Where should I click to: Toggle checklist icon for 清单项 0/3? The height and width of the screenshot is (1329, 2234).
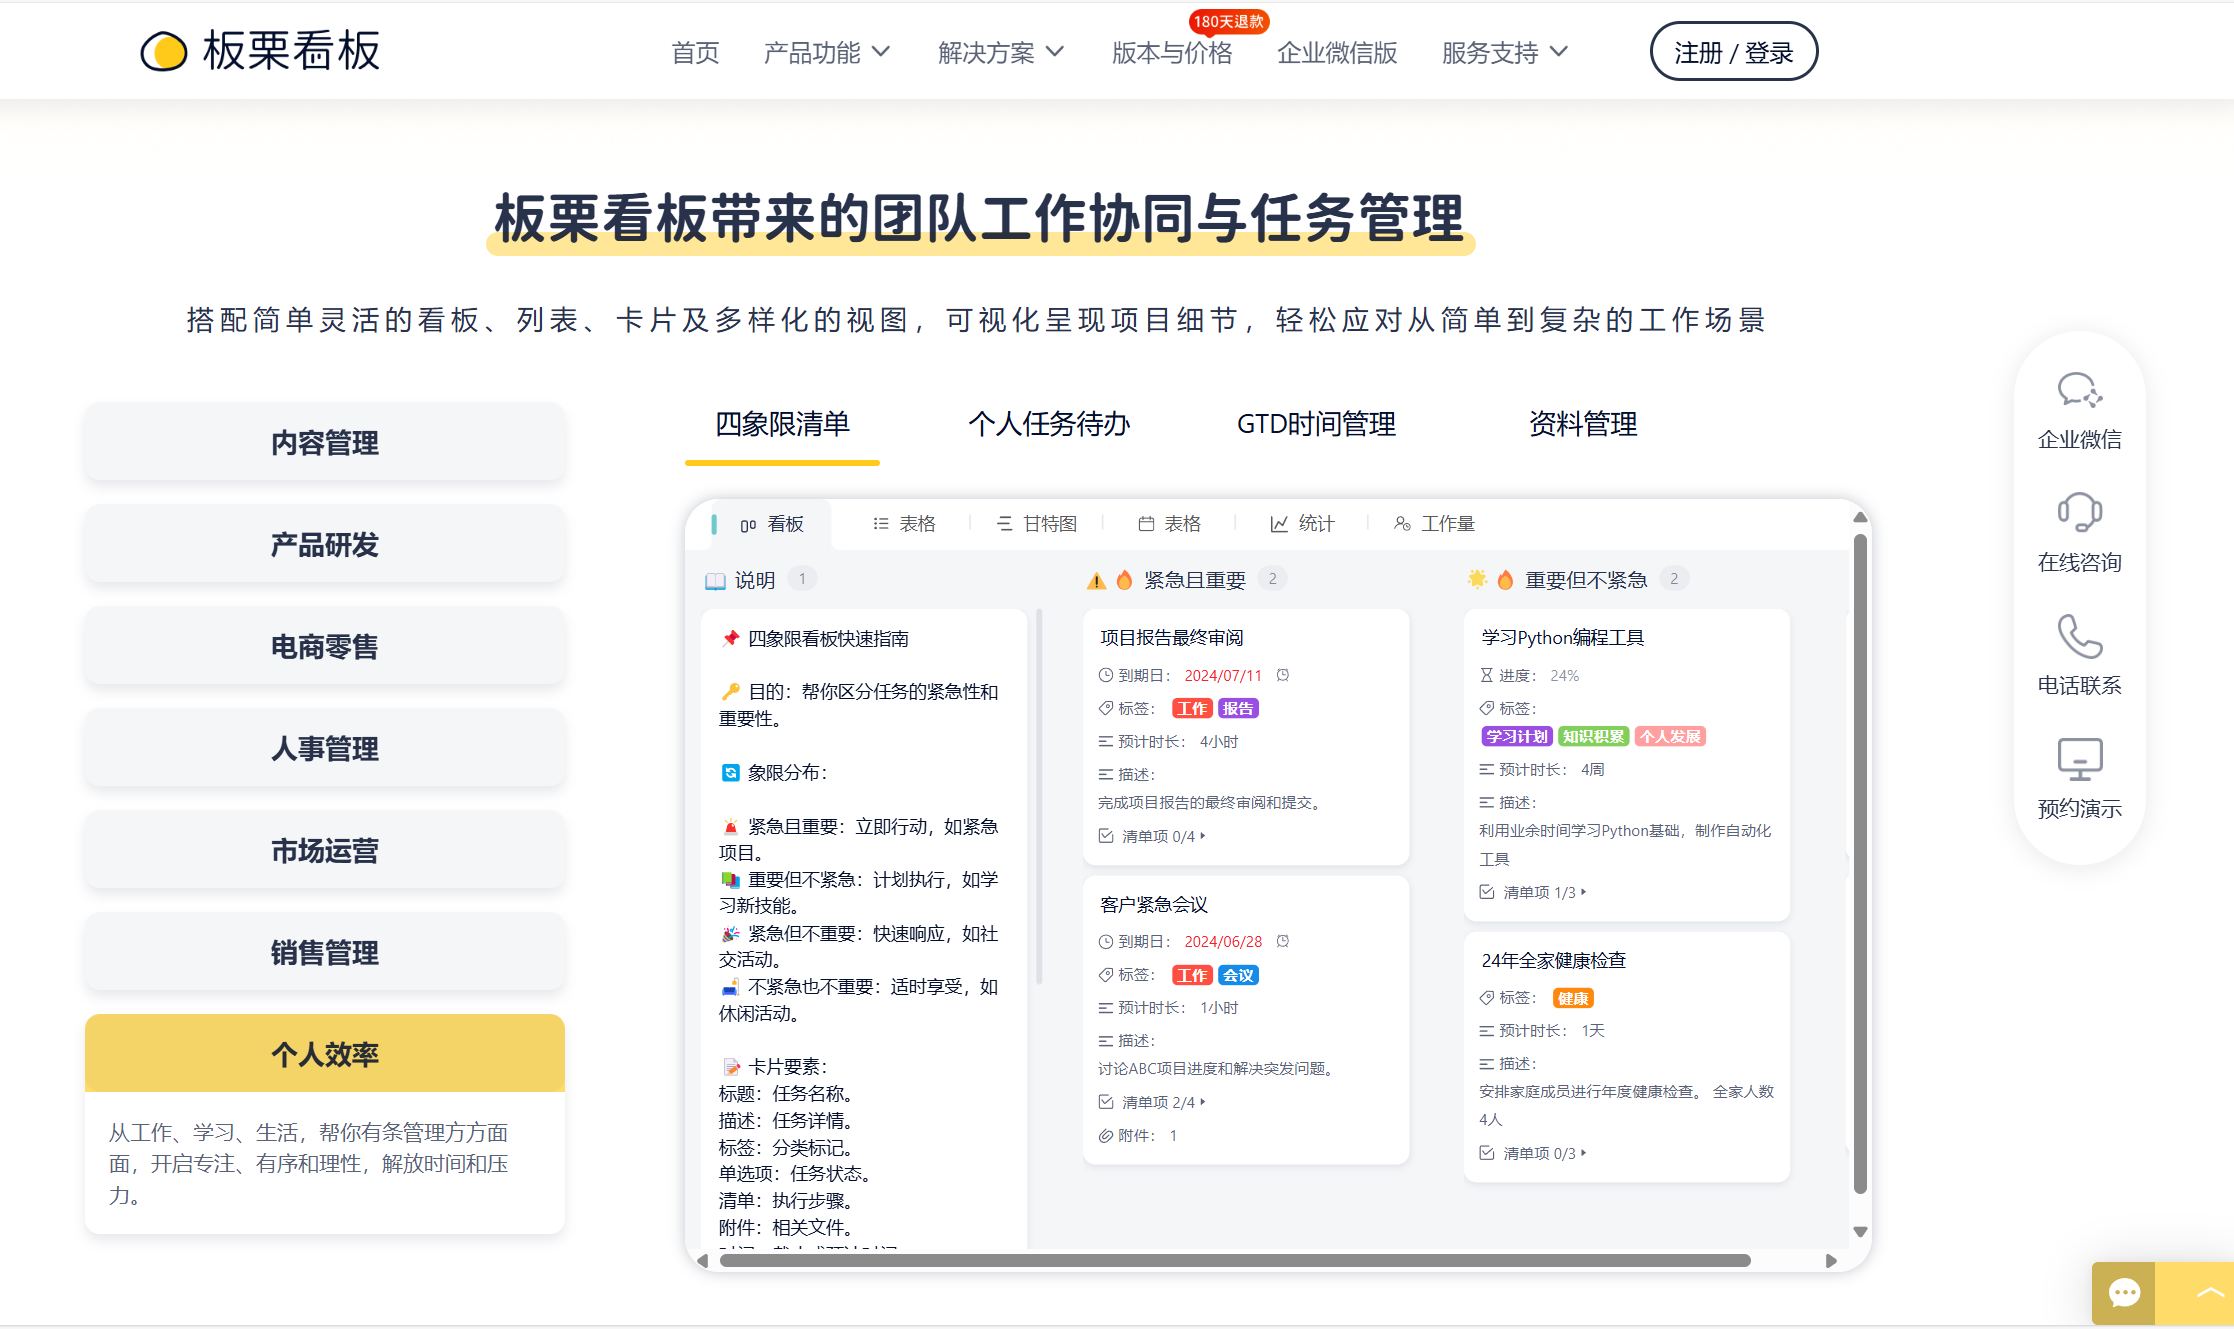tap(1487, 1153)
